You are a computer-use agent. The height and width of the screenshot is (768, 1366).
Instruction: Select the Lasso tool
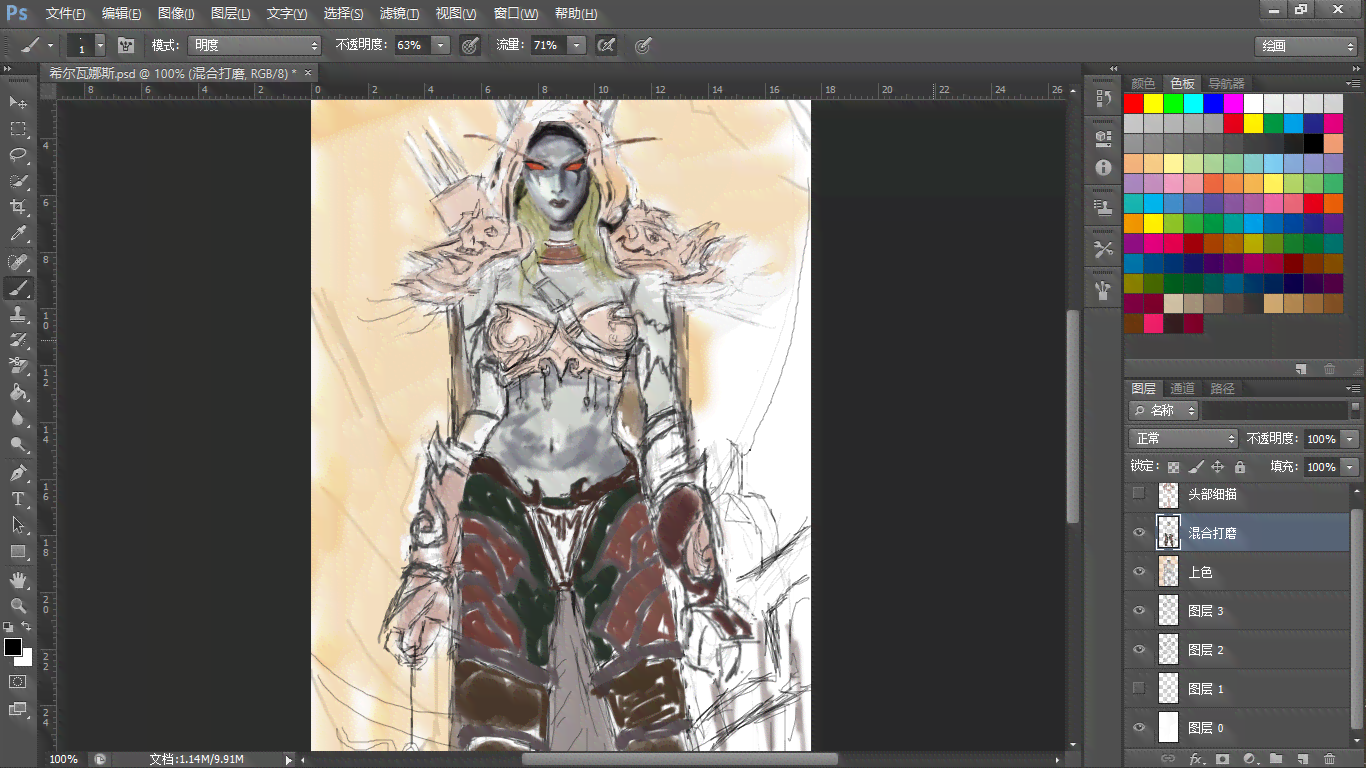coord(18,154)
